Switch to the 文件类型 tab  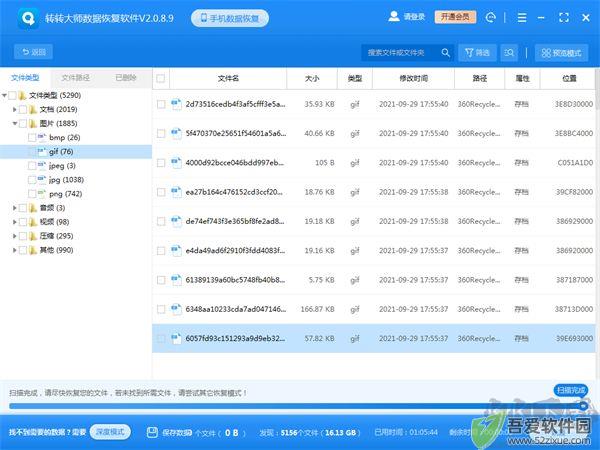click(x=25, y=78)
